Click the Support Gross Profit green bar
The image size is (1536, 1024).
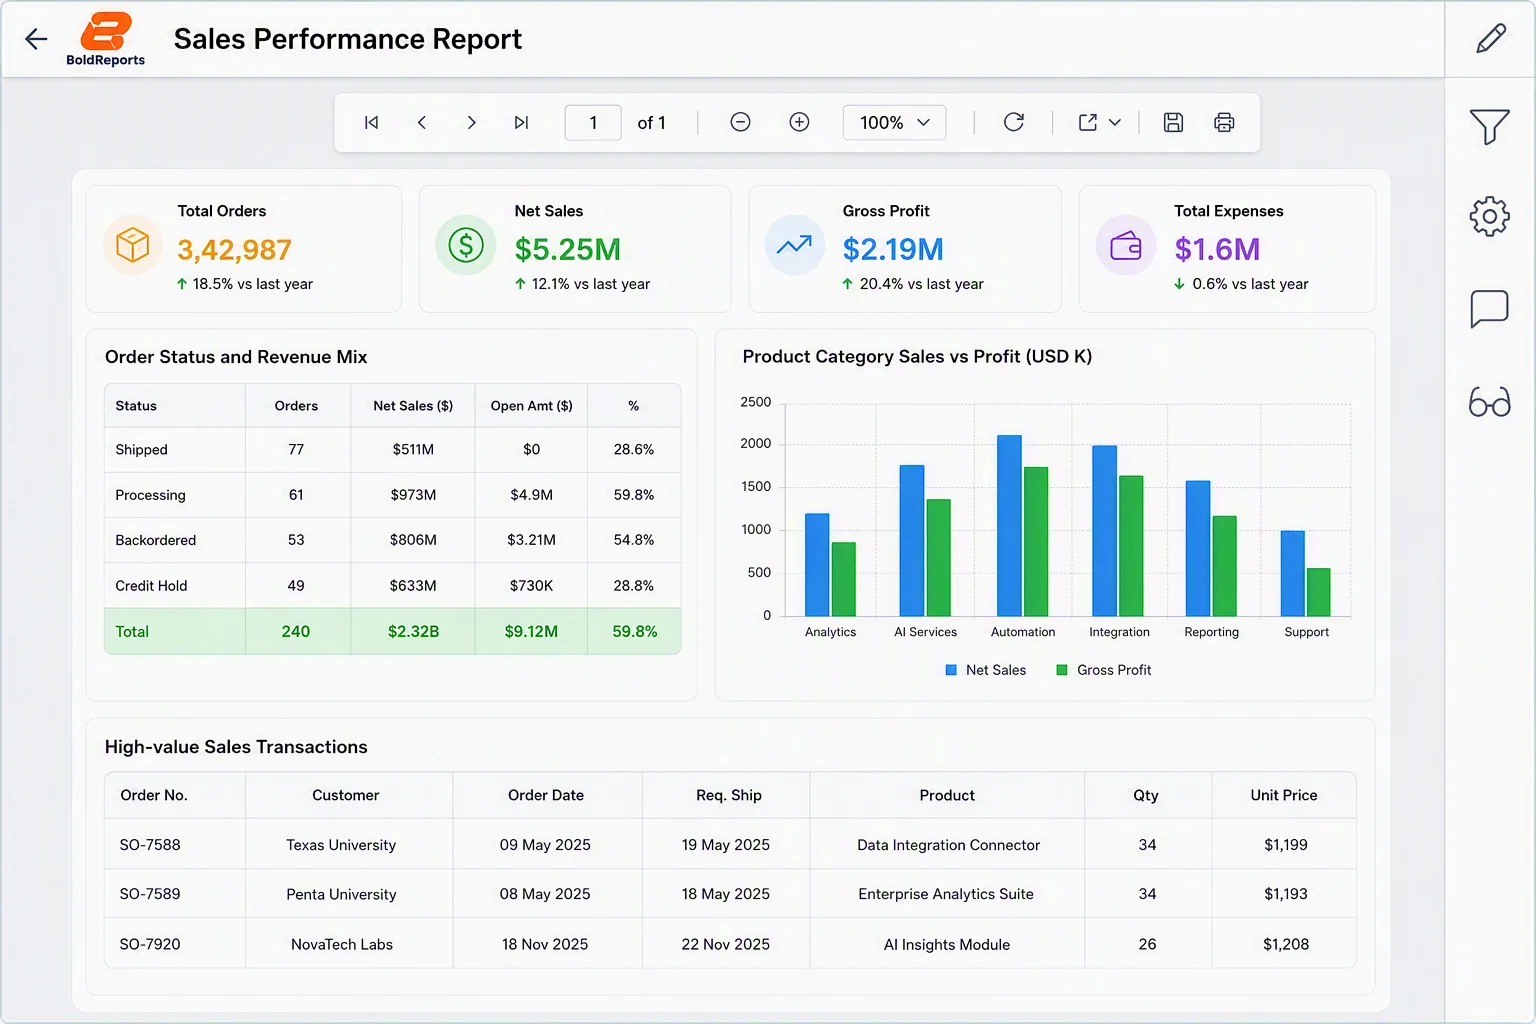coord(1319,592)
